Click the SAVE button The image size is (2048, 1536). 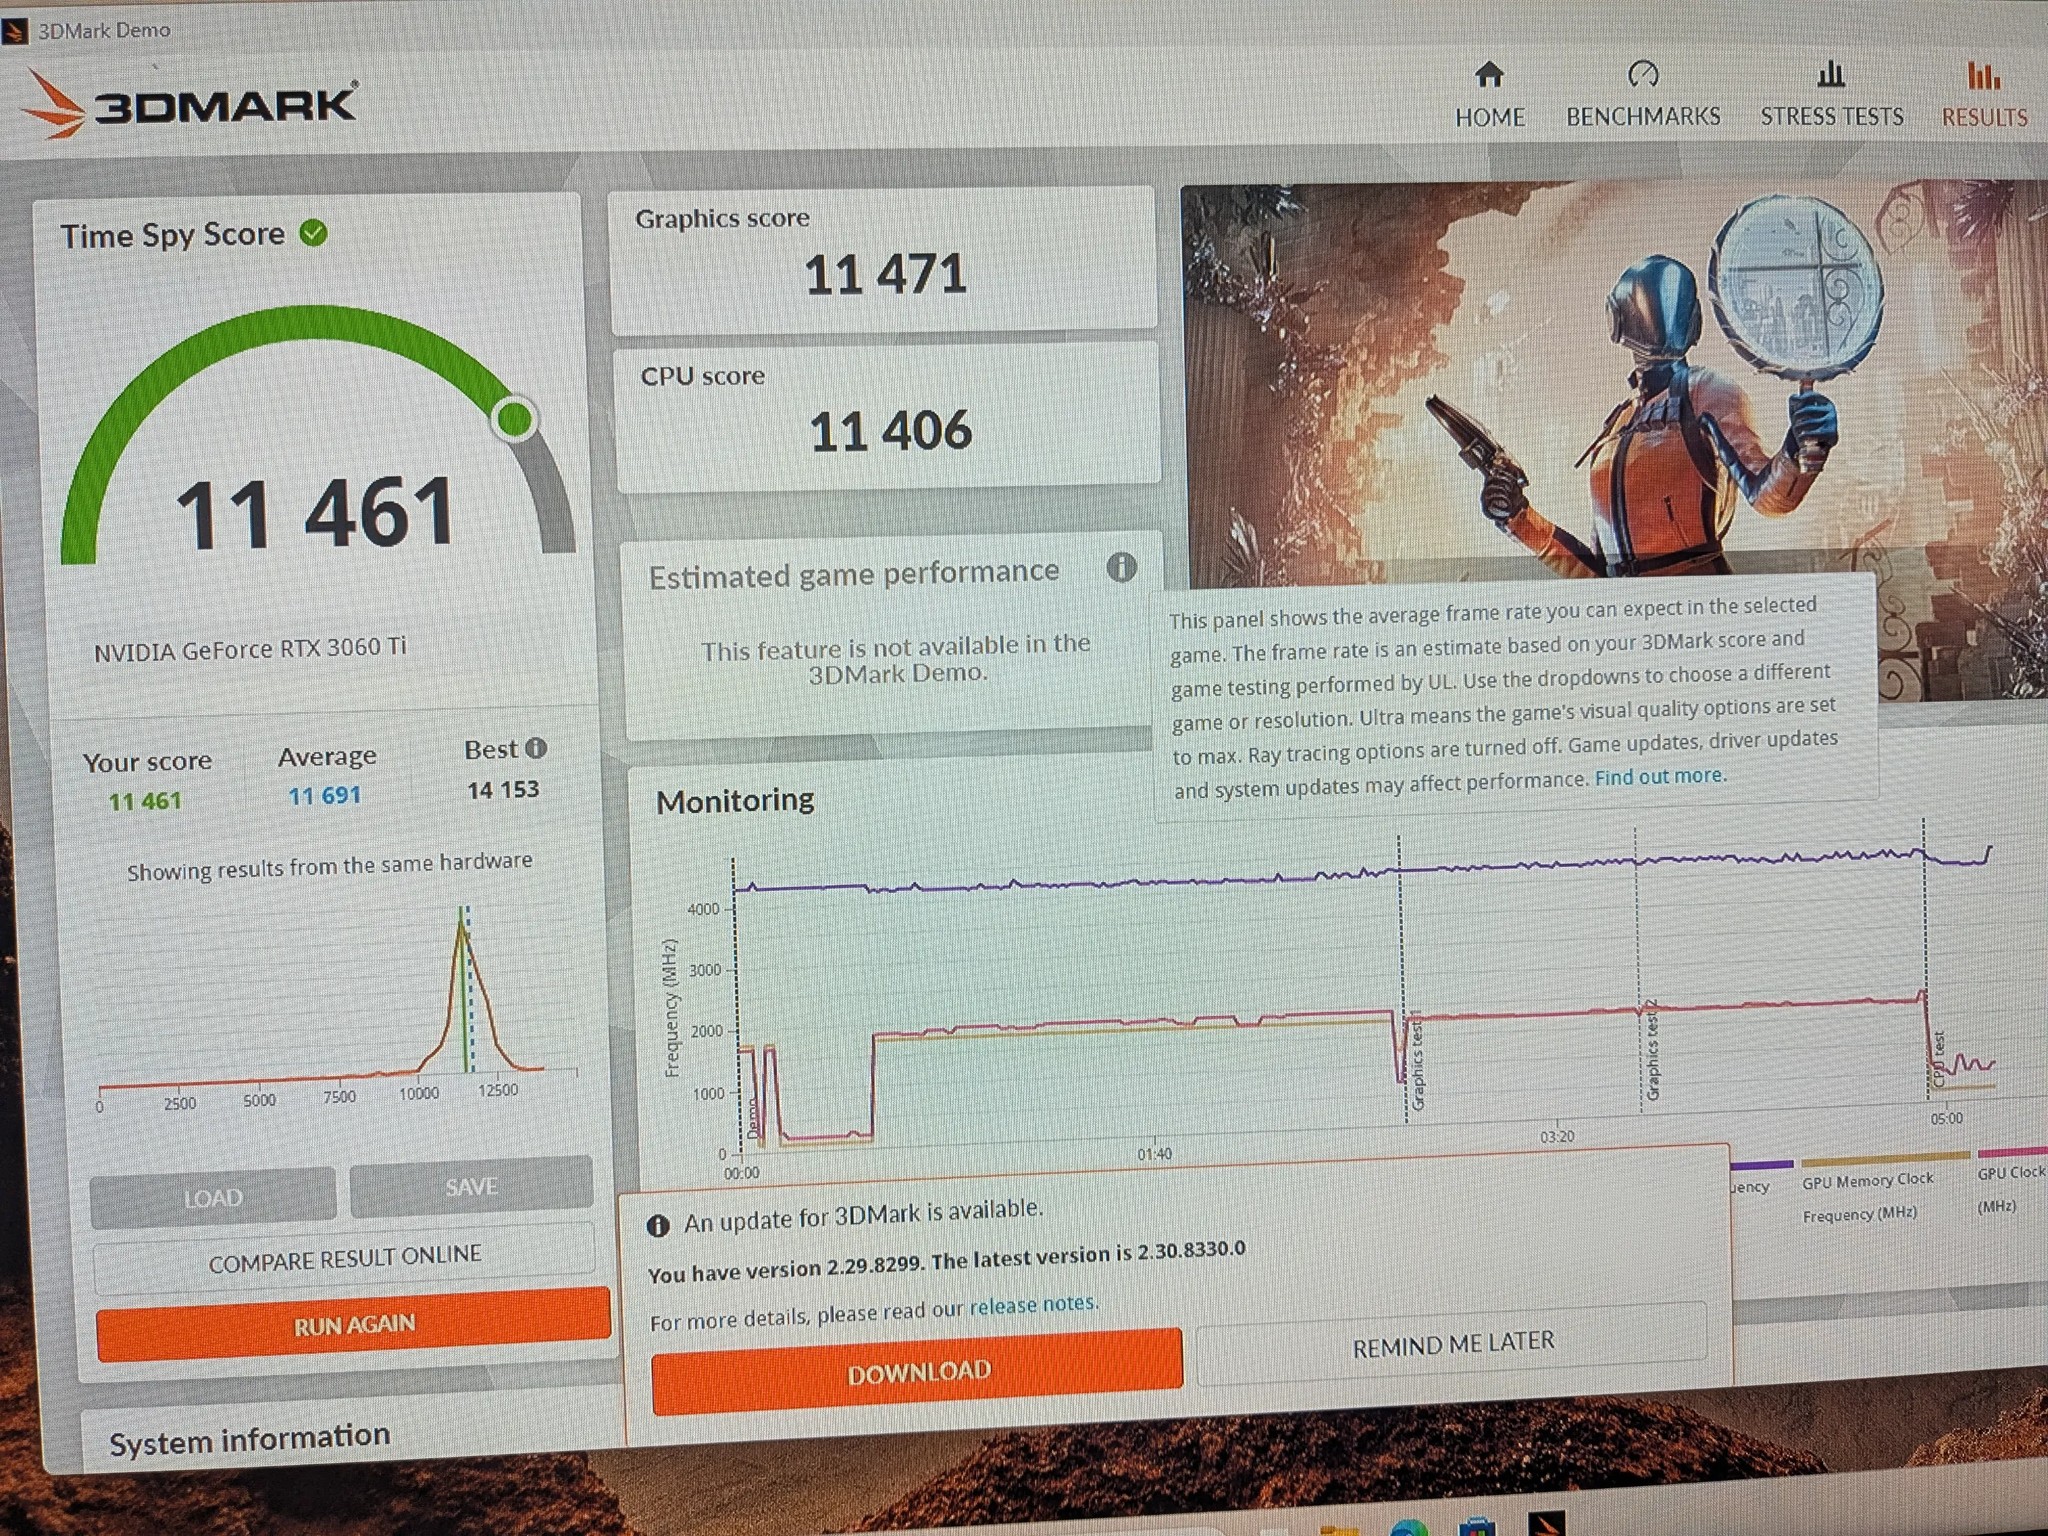471,1186
